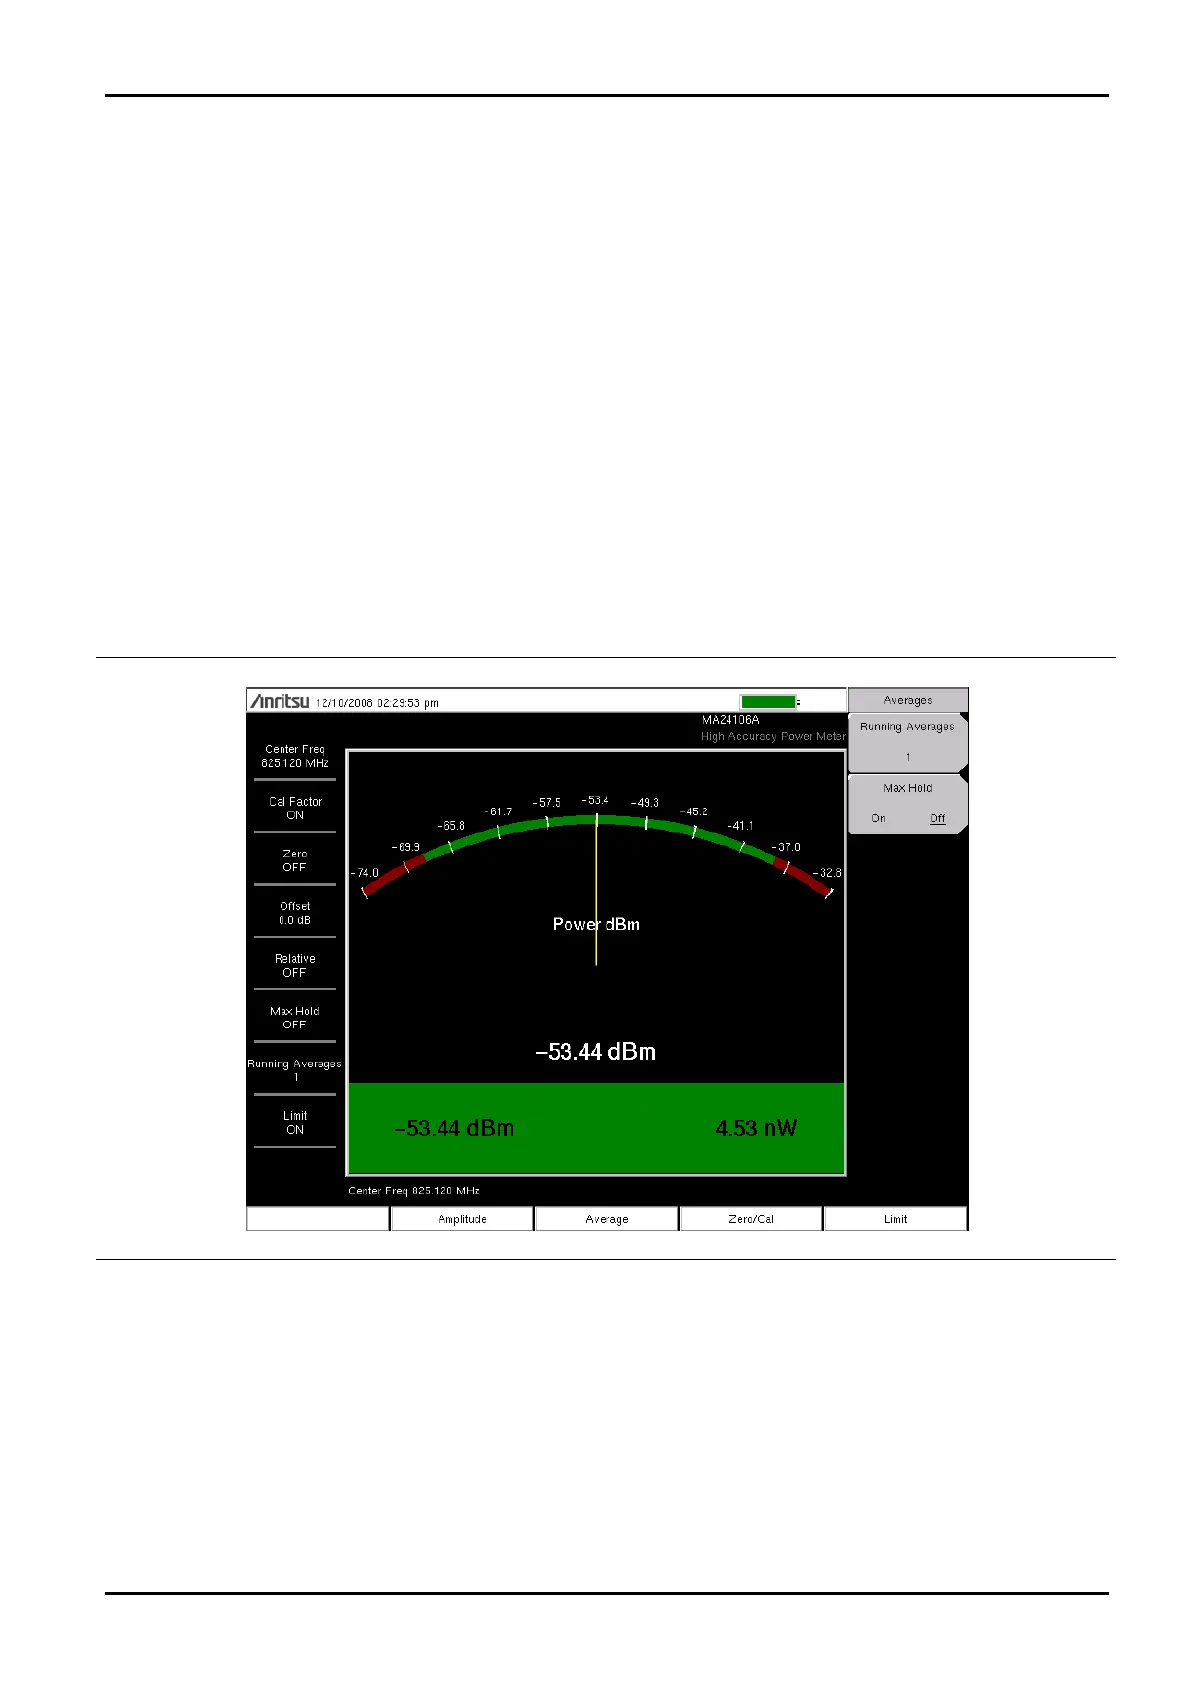
Task: Click the blank first bottom softkey
Action: tap(318, 1219)
